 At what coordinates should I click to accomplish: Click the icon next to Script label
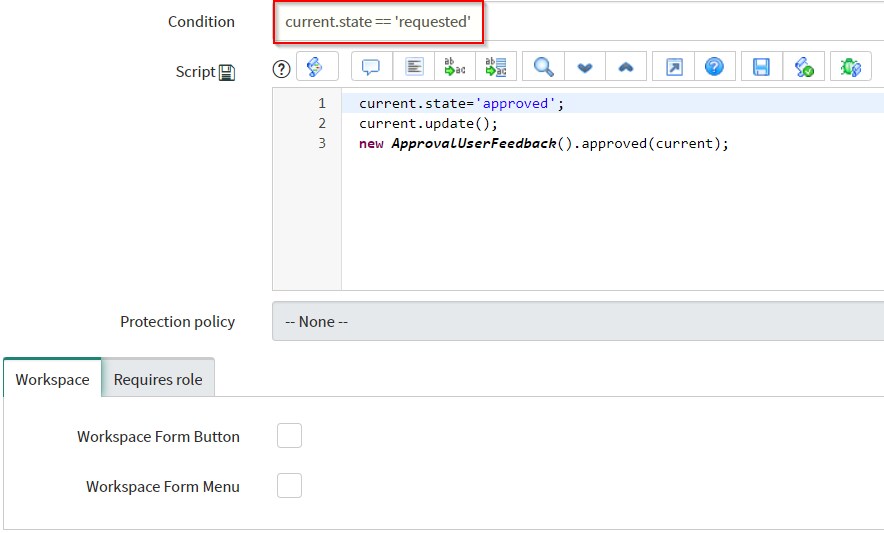click(x=227, y=72)
